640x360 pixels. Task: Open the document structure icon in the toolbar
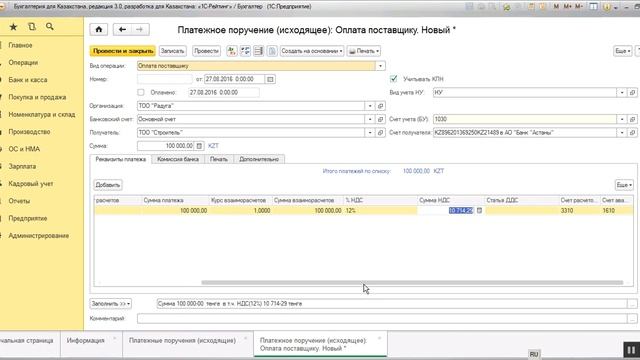tap(245, 51)
